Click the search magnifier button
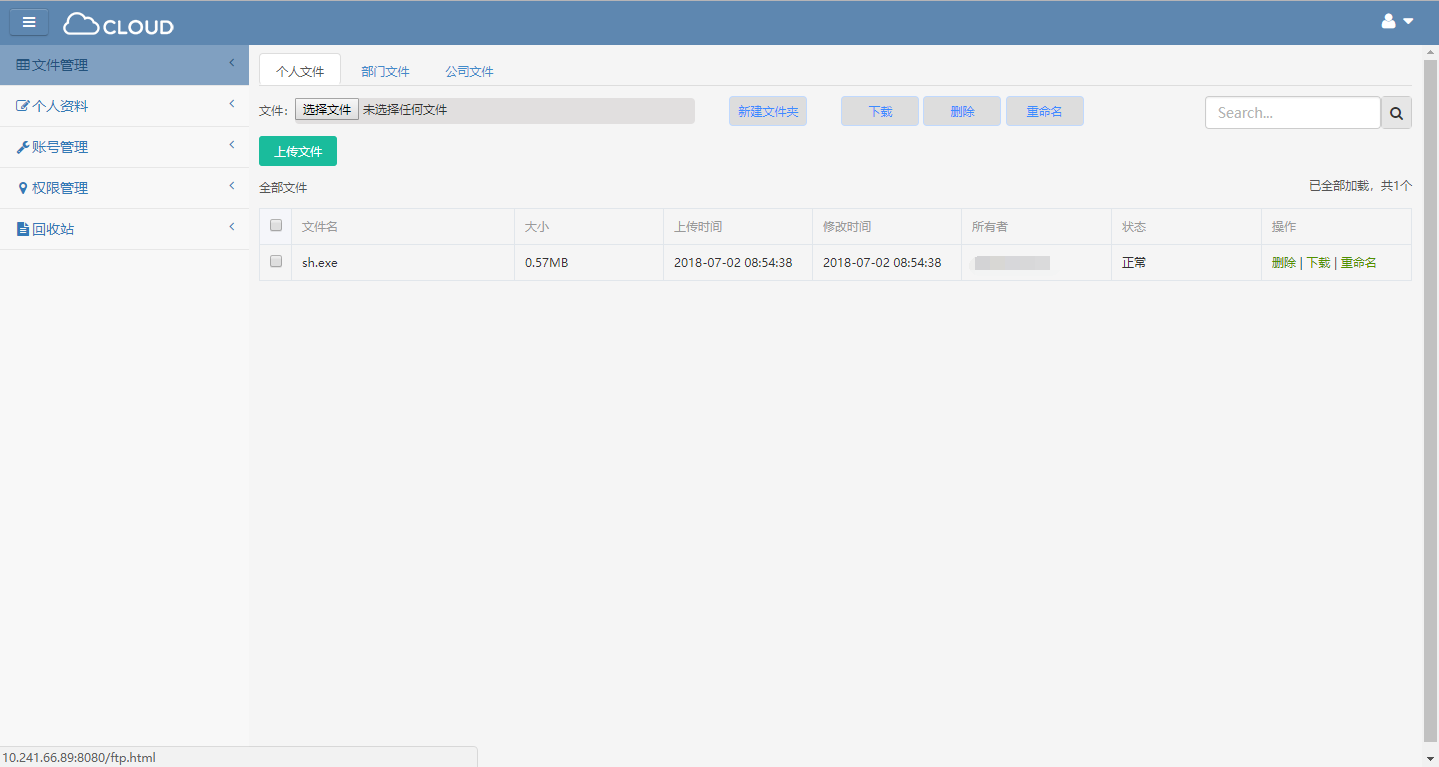 point(1396,113)
